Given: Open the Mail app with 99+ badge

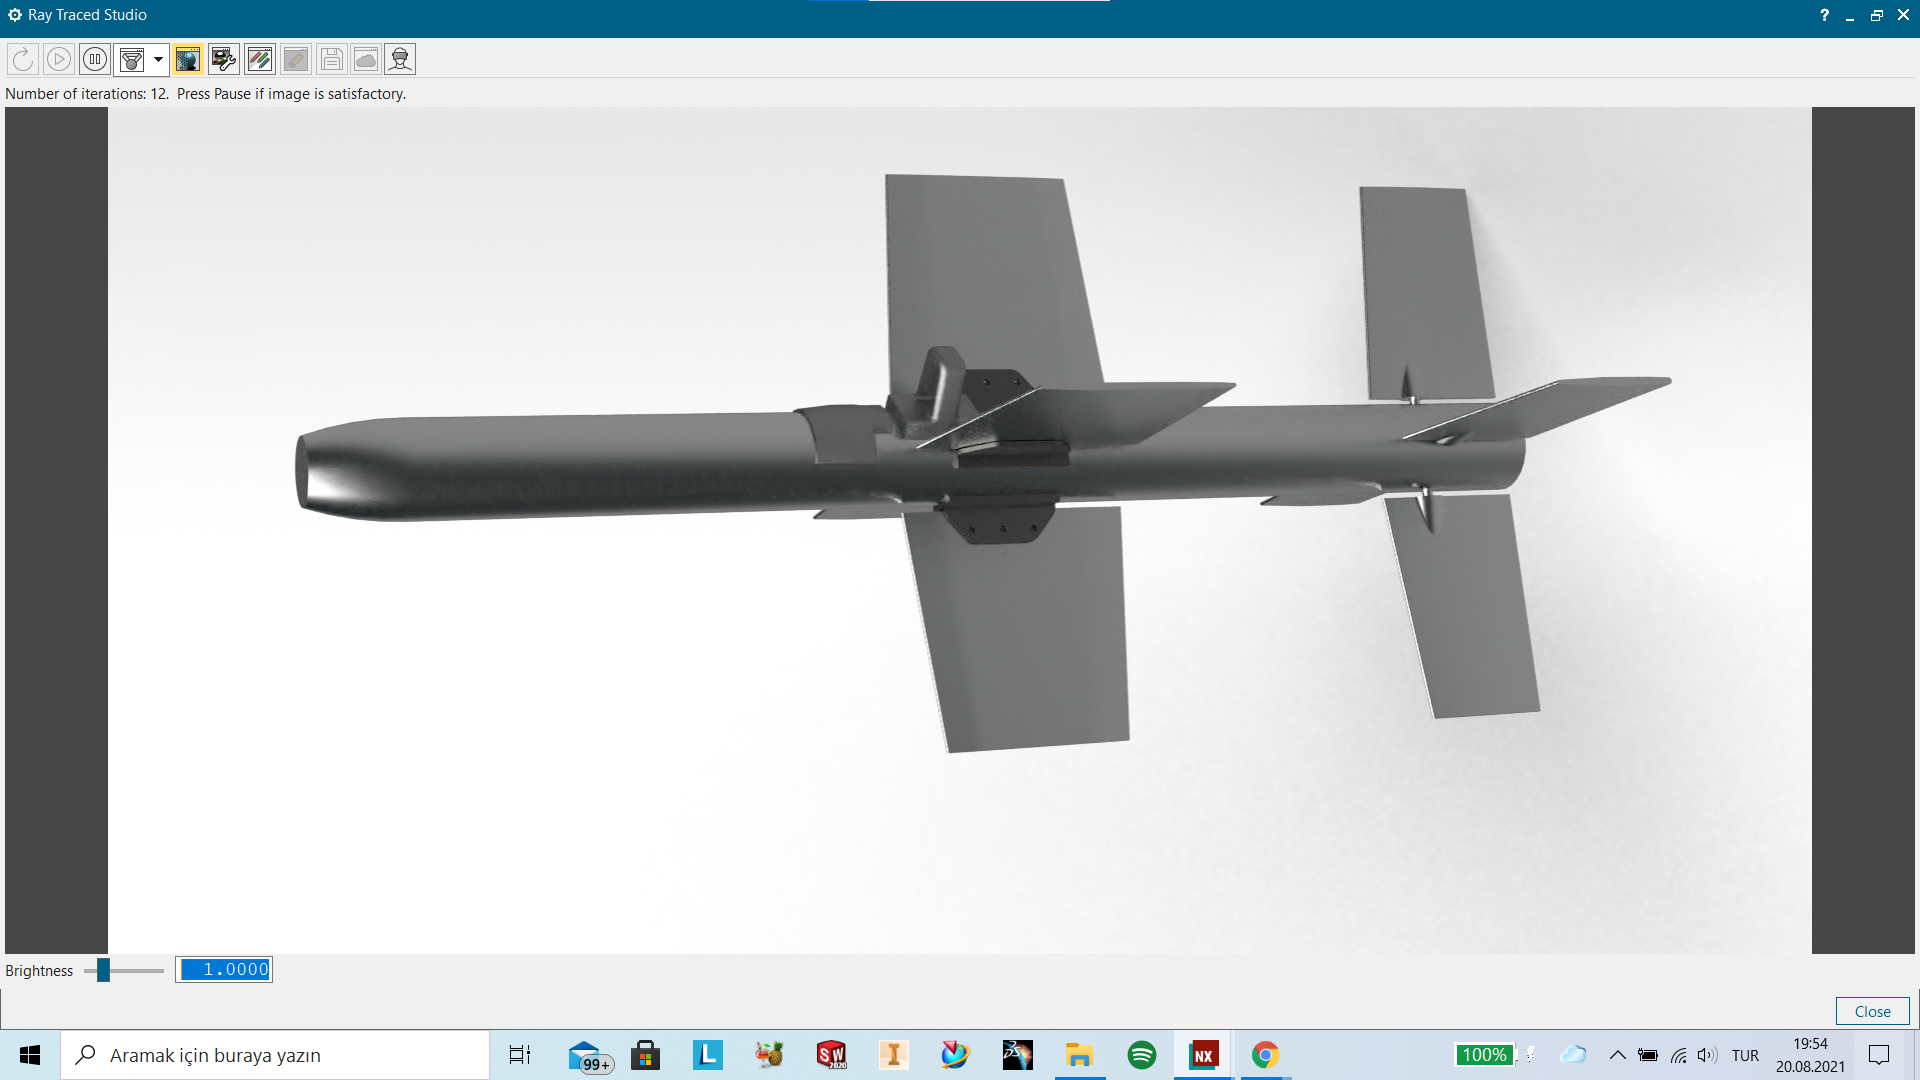Looking at the screenshot, I should (x=588, y=1055).
